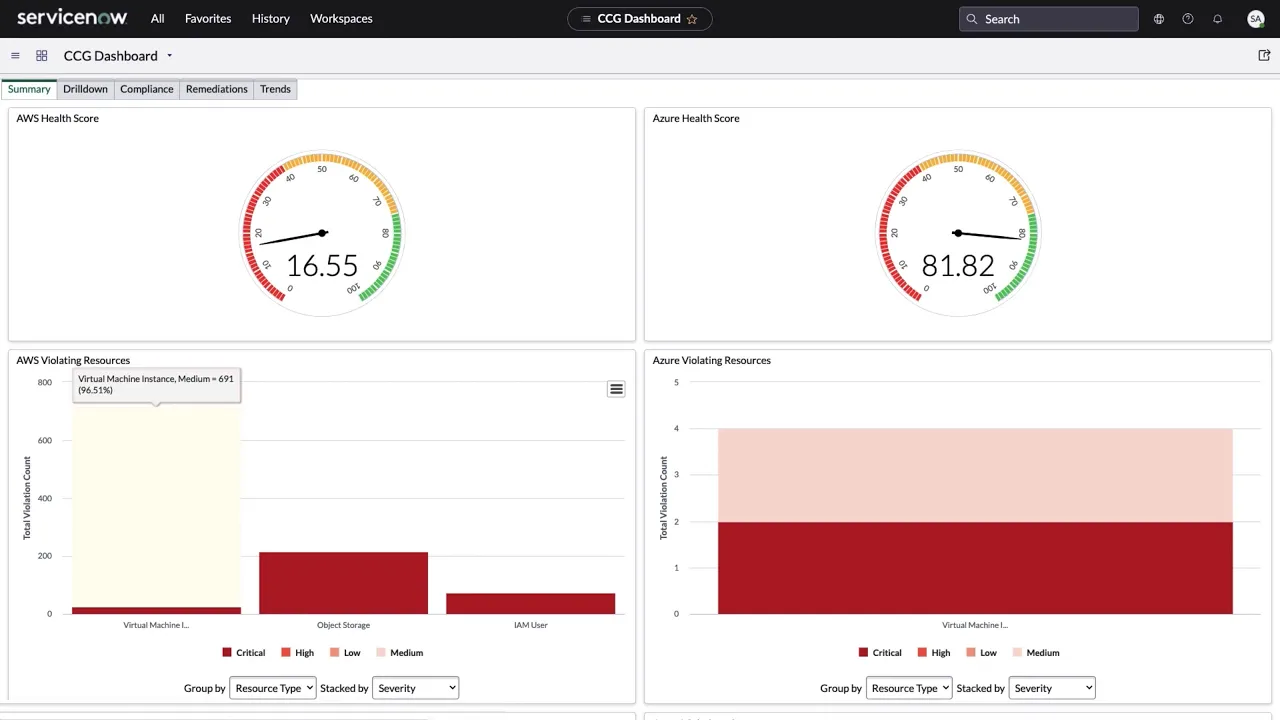
Task: Click the AWS Object Storage bar
Action: pyautogui.click(x=343, y=583)
